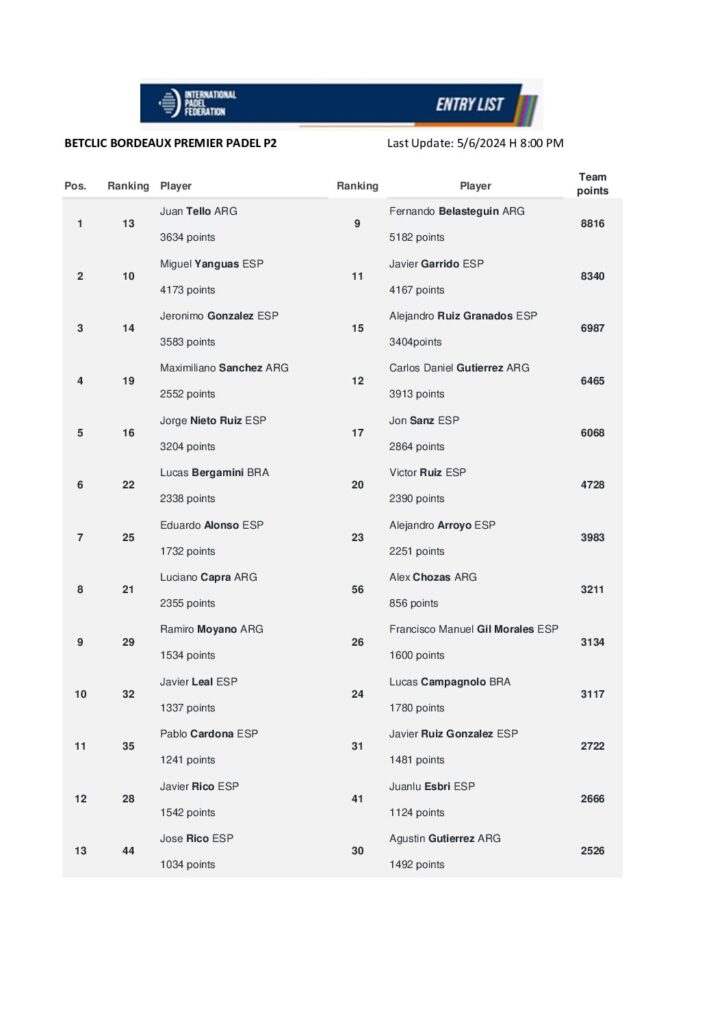Click the Last Update timestamp text
The height and width of the screenshot is (1024, 724).
[475, 143]
